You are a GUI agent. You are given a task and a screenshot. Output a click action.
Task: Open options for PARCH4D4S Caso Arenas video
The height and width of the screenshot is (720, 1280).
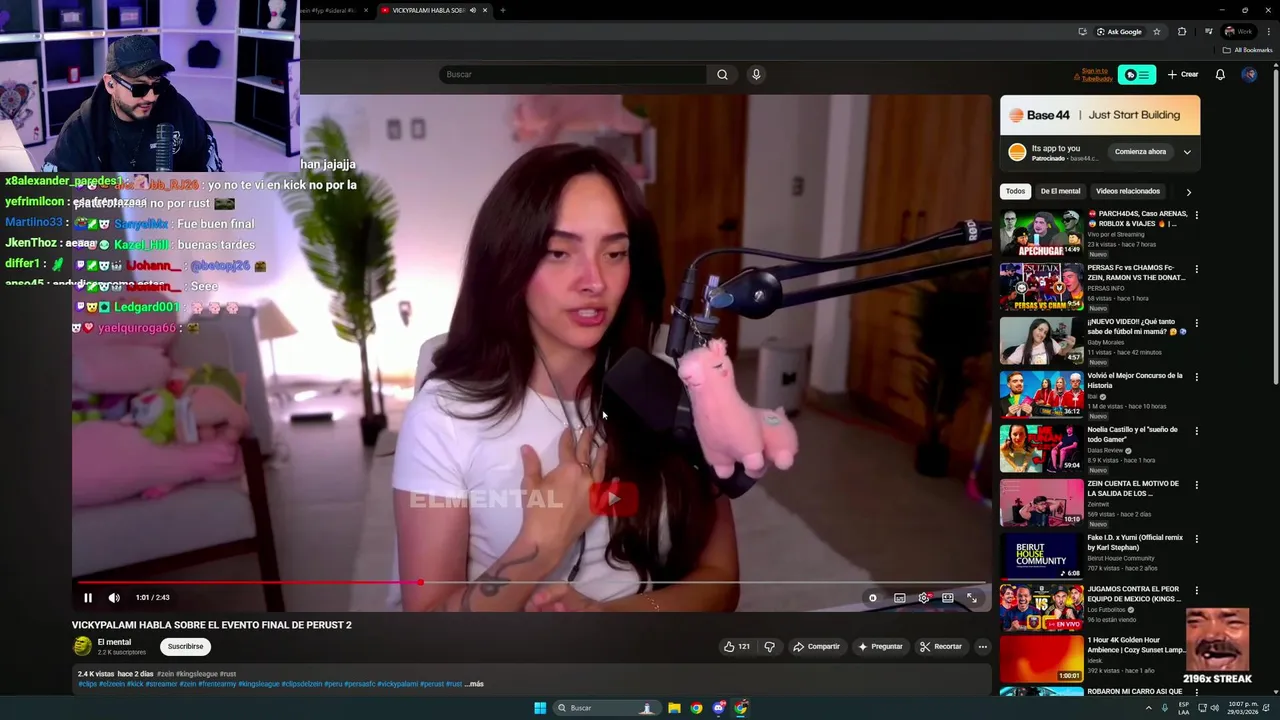pyautogui.click(x=1196, y=215)
